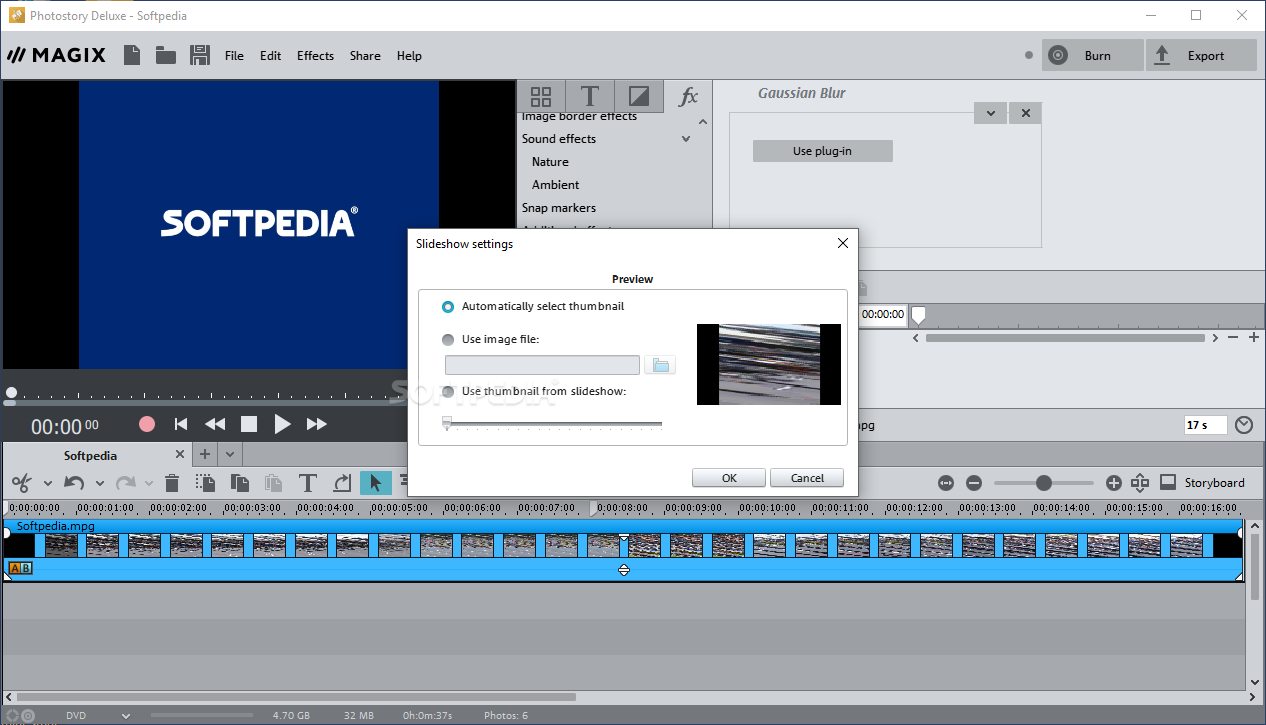Open the File menu
The height and width of the screenshot is (725, 1266).
coord(234,56)
